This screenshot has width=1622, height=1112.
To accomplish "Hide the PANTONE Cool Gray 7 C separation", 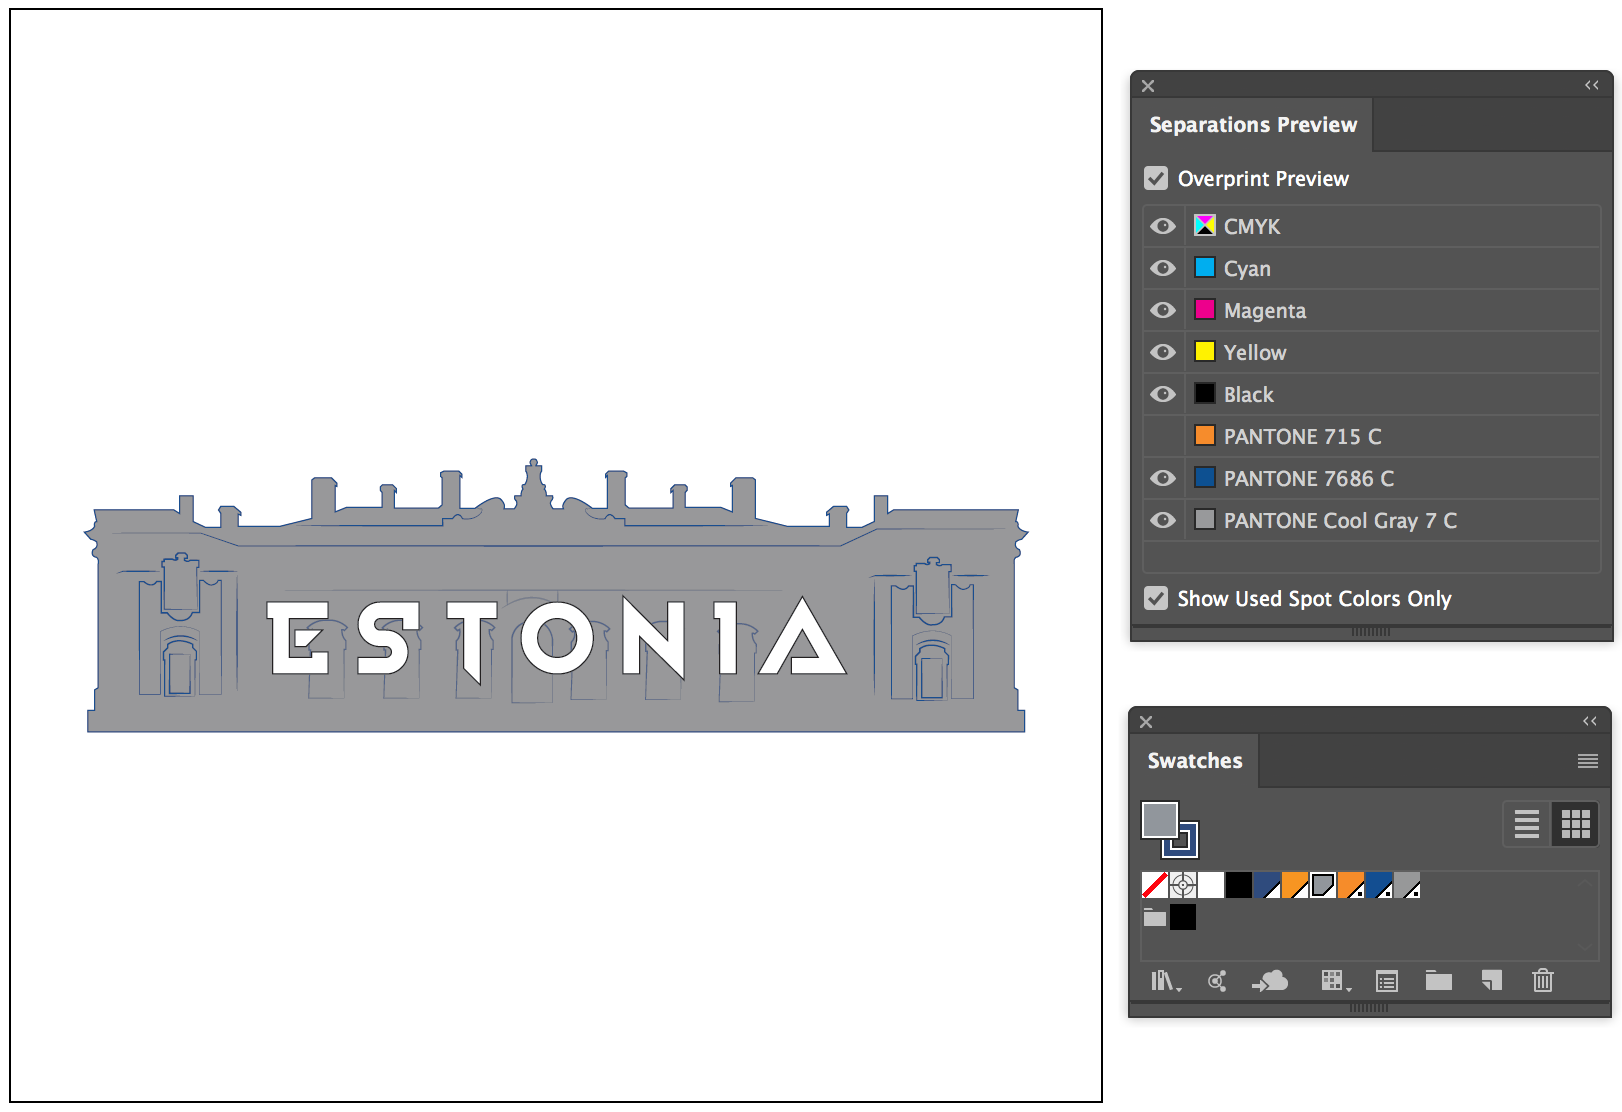I will 1163,521.
